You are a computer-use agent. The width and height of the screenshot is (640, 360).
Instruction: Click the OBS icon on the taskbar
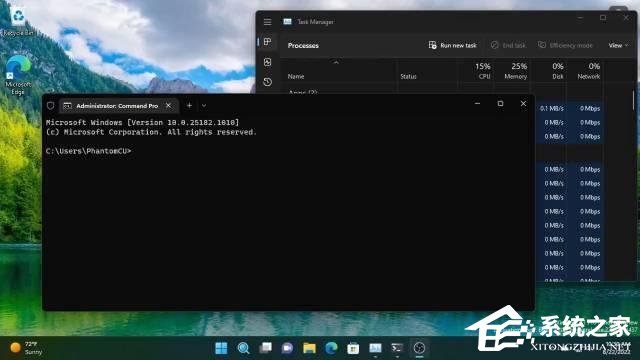point(419,348)
